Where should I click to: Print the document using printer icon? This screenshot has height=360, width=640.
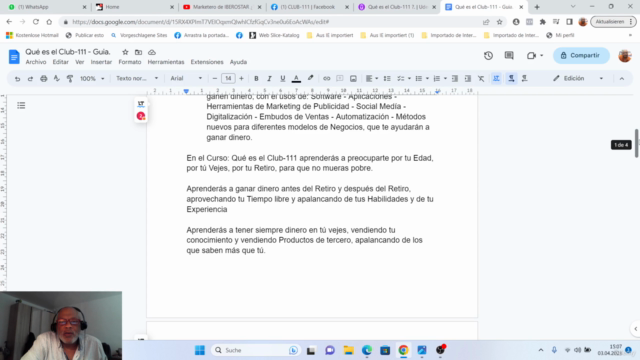(44, 78)
